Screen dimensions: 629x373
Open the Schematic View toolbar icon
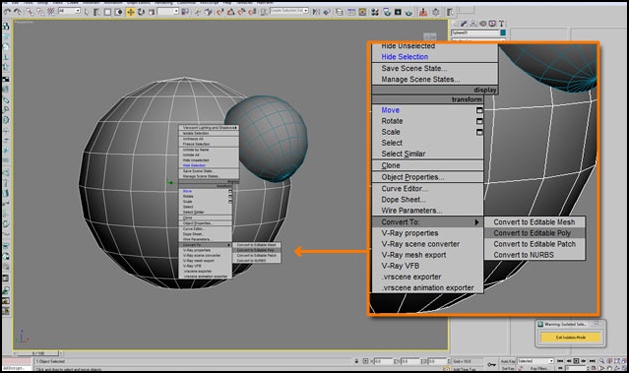[x=362, y=12]
